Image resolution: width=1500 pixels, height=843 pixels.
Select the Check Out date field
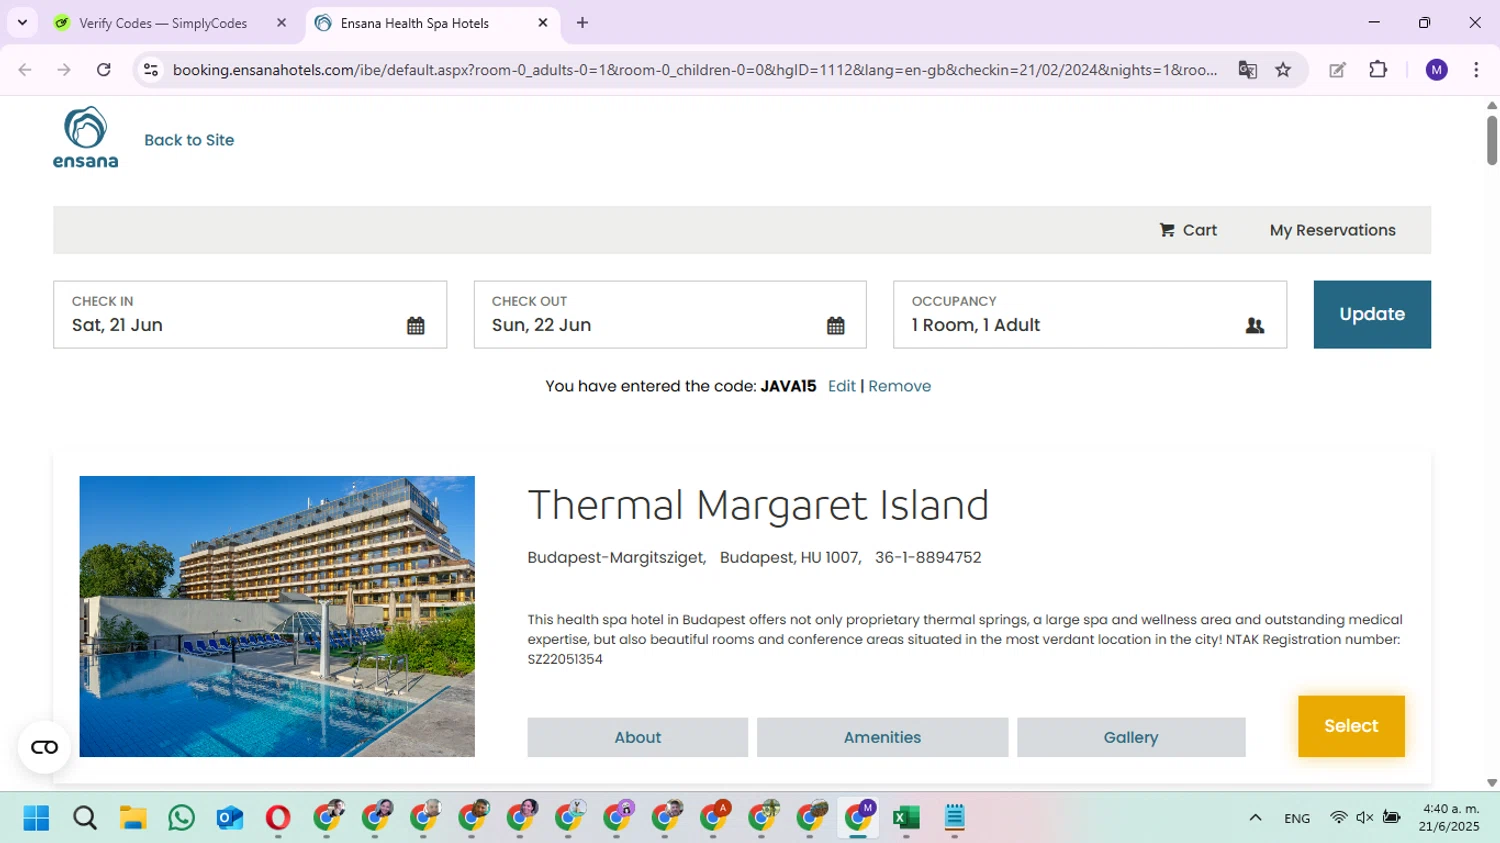pyautogui.click(x=670, y=314)
